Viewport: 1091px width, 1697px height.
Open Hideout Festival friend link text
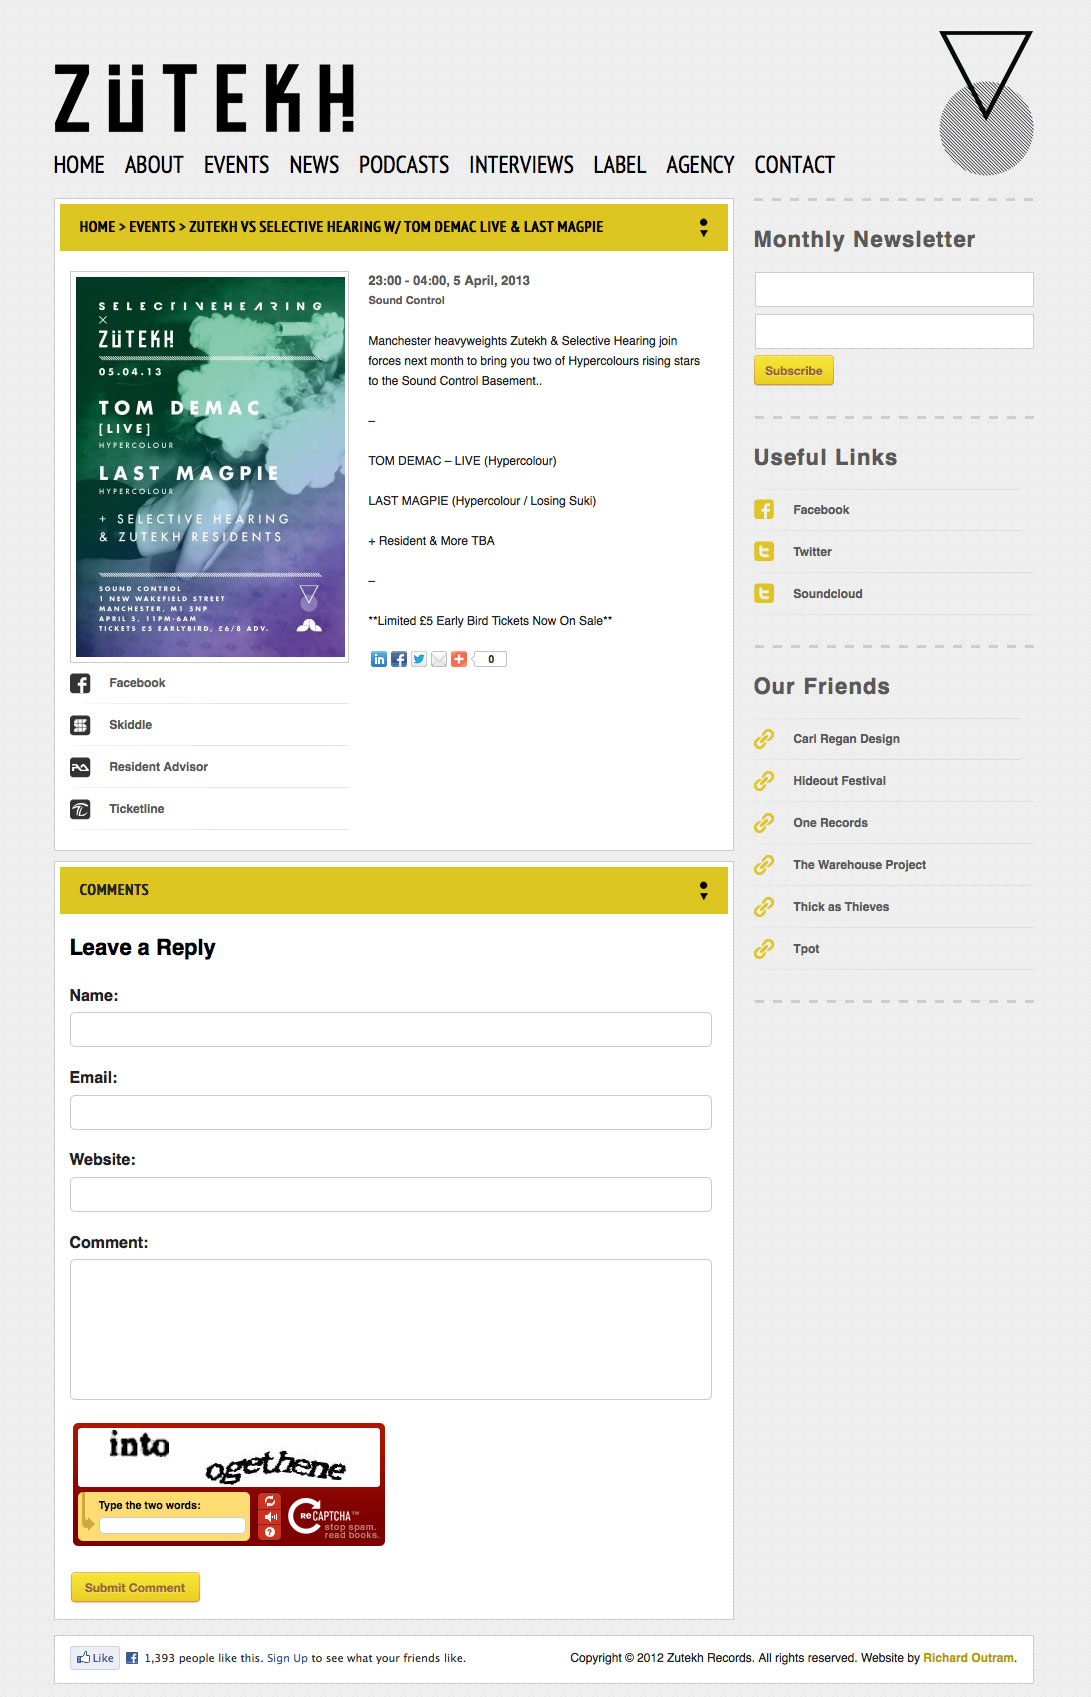[840, 781]
